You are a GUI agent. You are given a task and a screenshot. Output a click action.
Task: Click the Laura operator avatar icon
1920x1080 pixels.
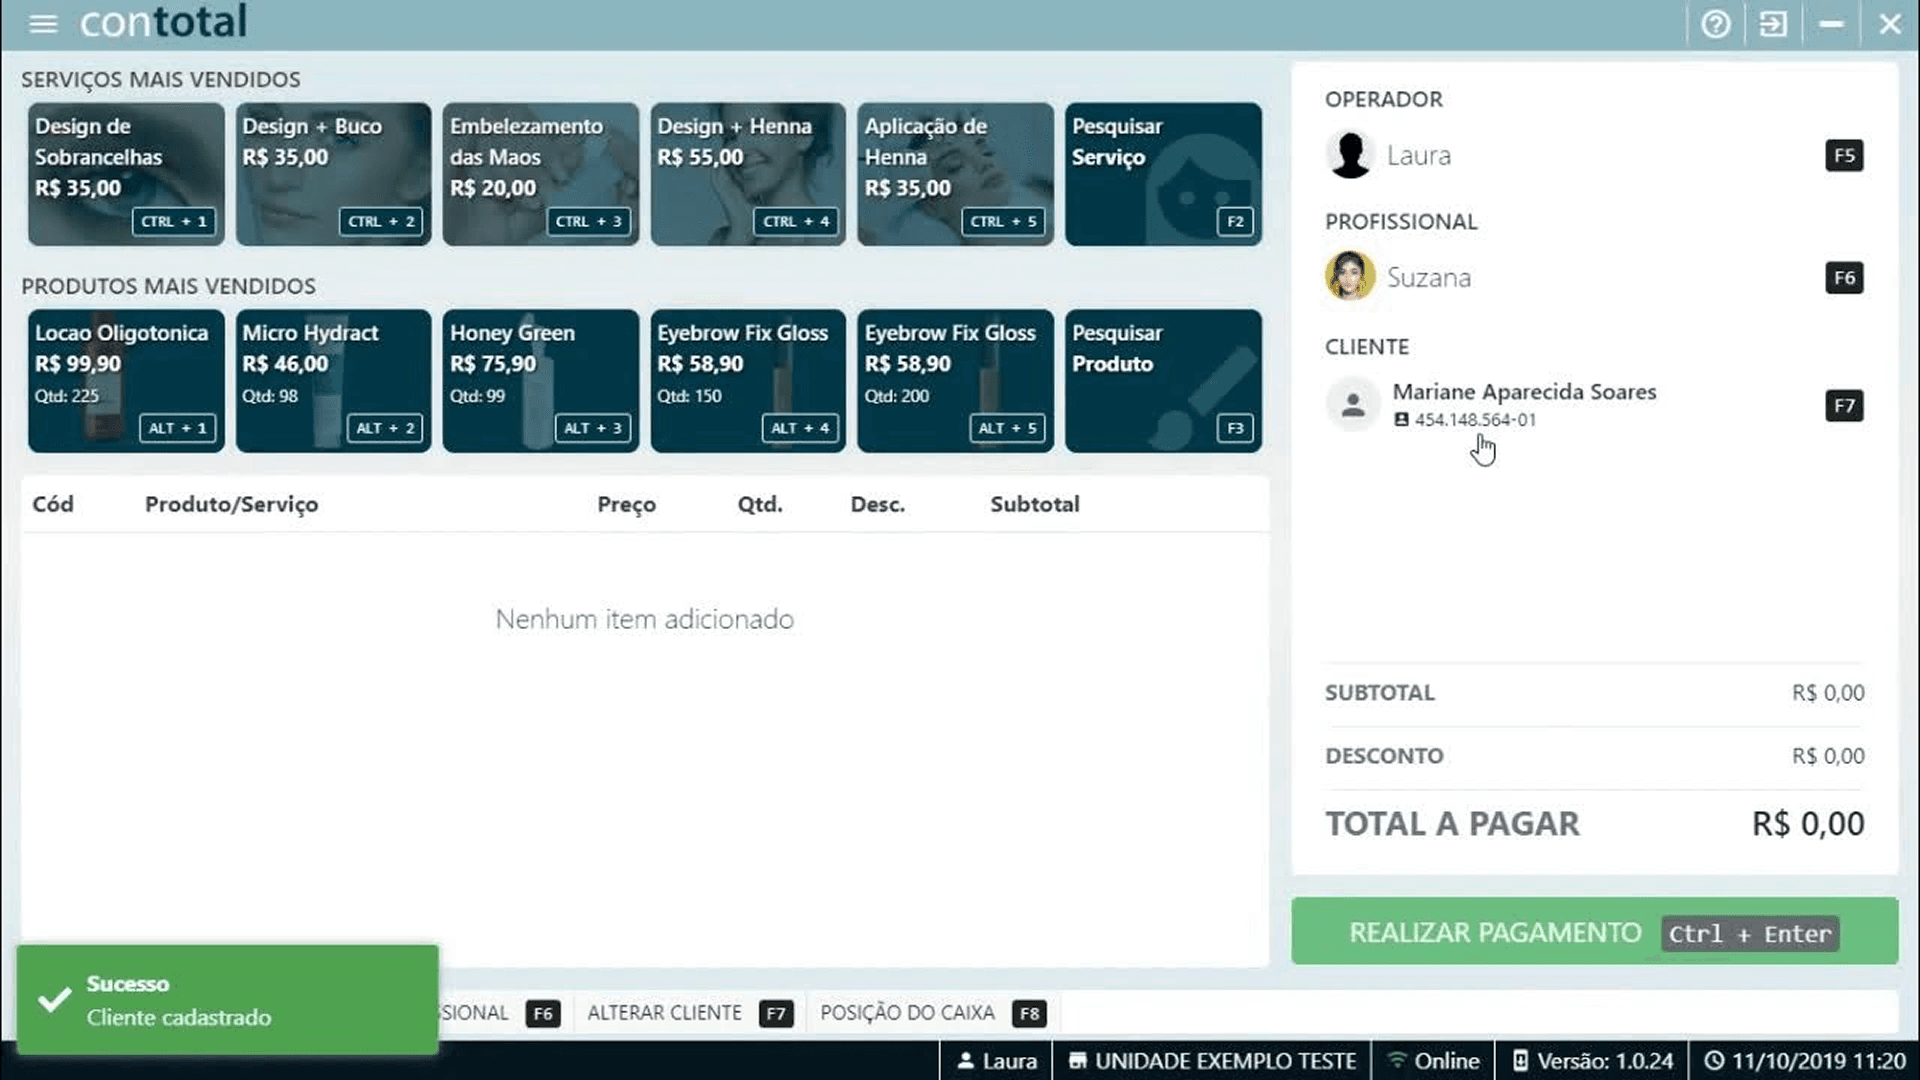coord(1350,155)
